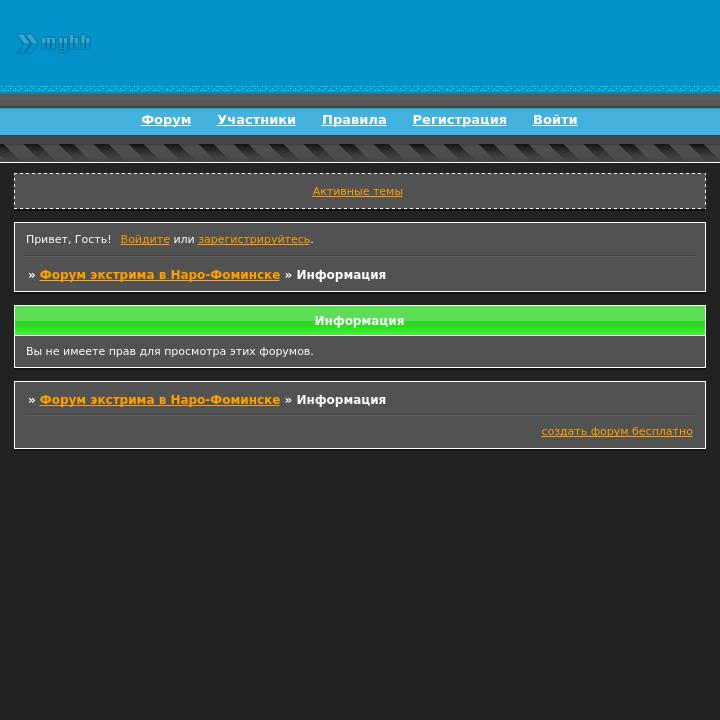Open Форум экстрима в Наро-Фоминске upper breadcrumb
Image resolution: width=720 pixels, height=720 pixels.
[x=160, y=275]
